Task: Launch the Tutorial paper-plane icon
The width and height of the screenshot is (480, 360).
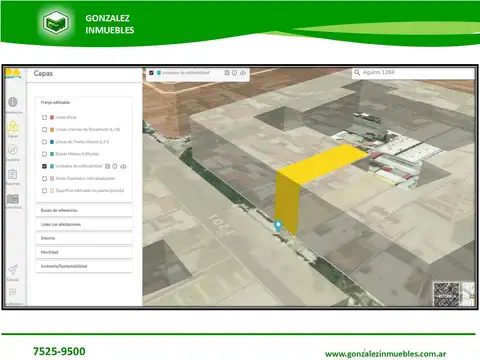Action: coord(13,269)
